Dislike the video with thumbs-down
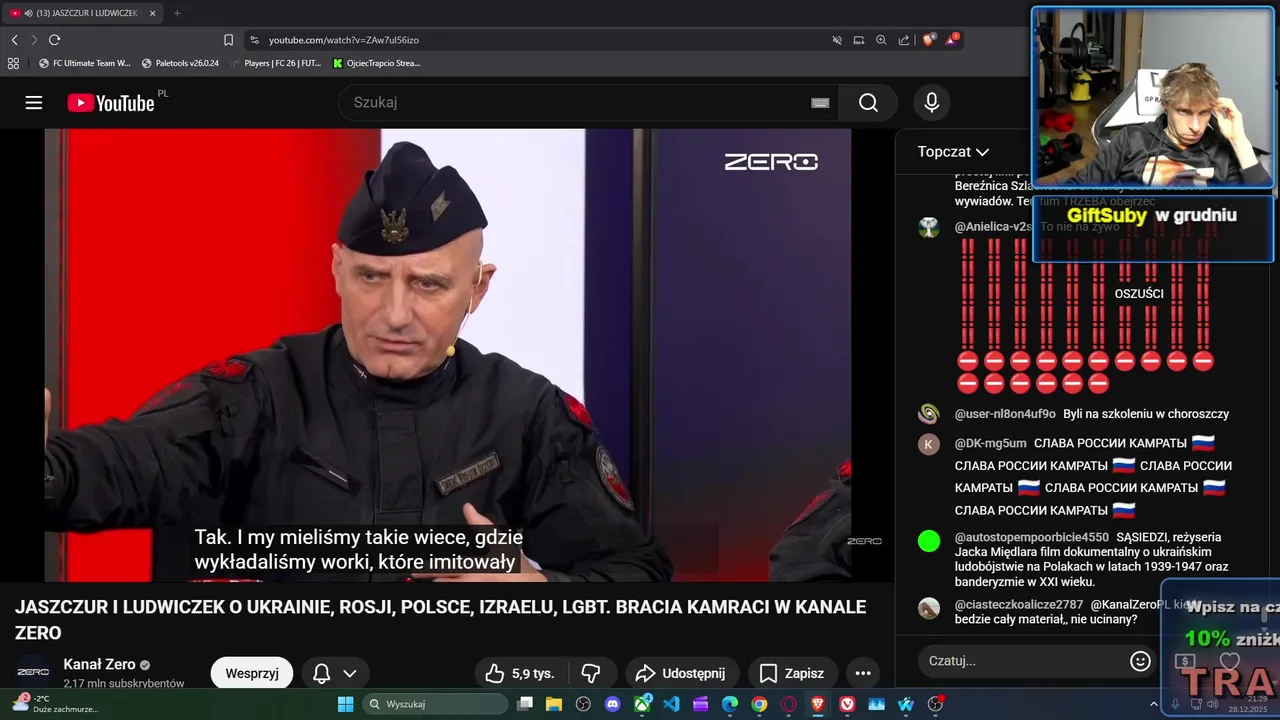Viewport: 1280px width, 720px height. [591, 673]
